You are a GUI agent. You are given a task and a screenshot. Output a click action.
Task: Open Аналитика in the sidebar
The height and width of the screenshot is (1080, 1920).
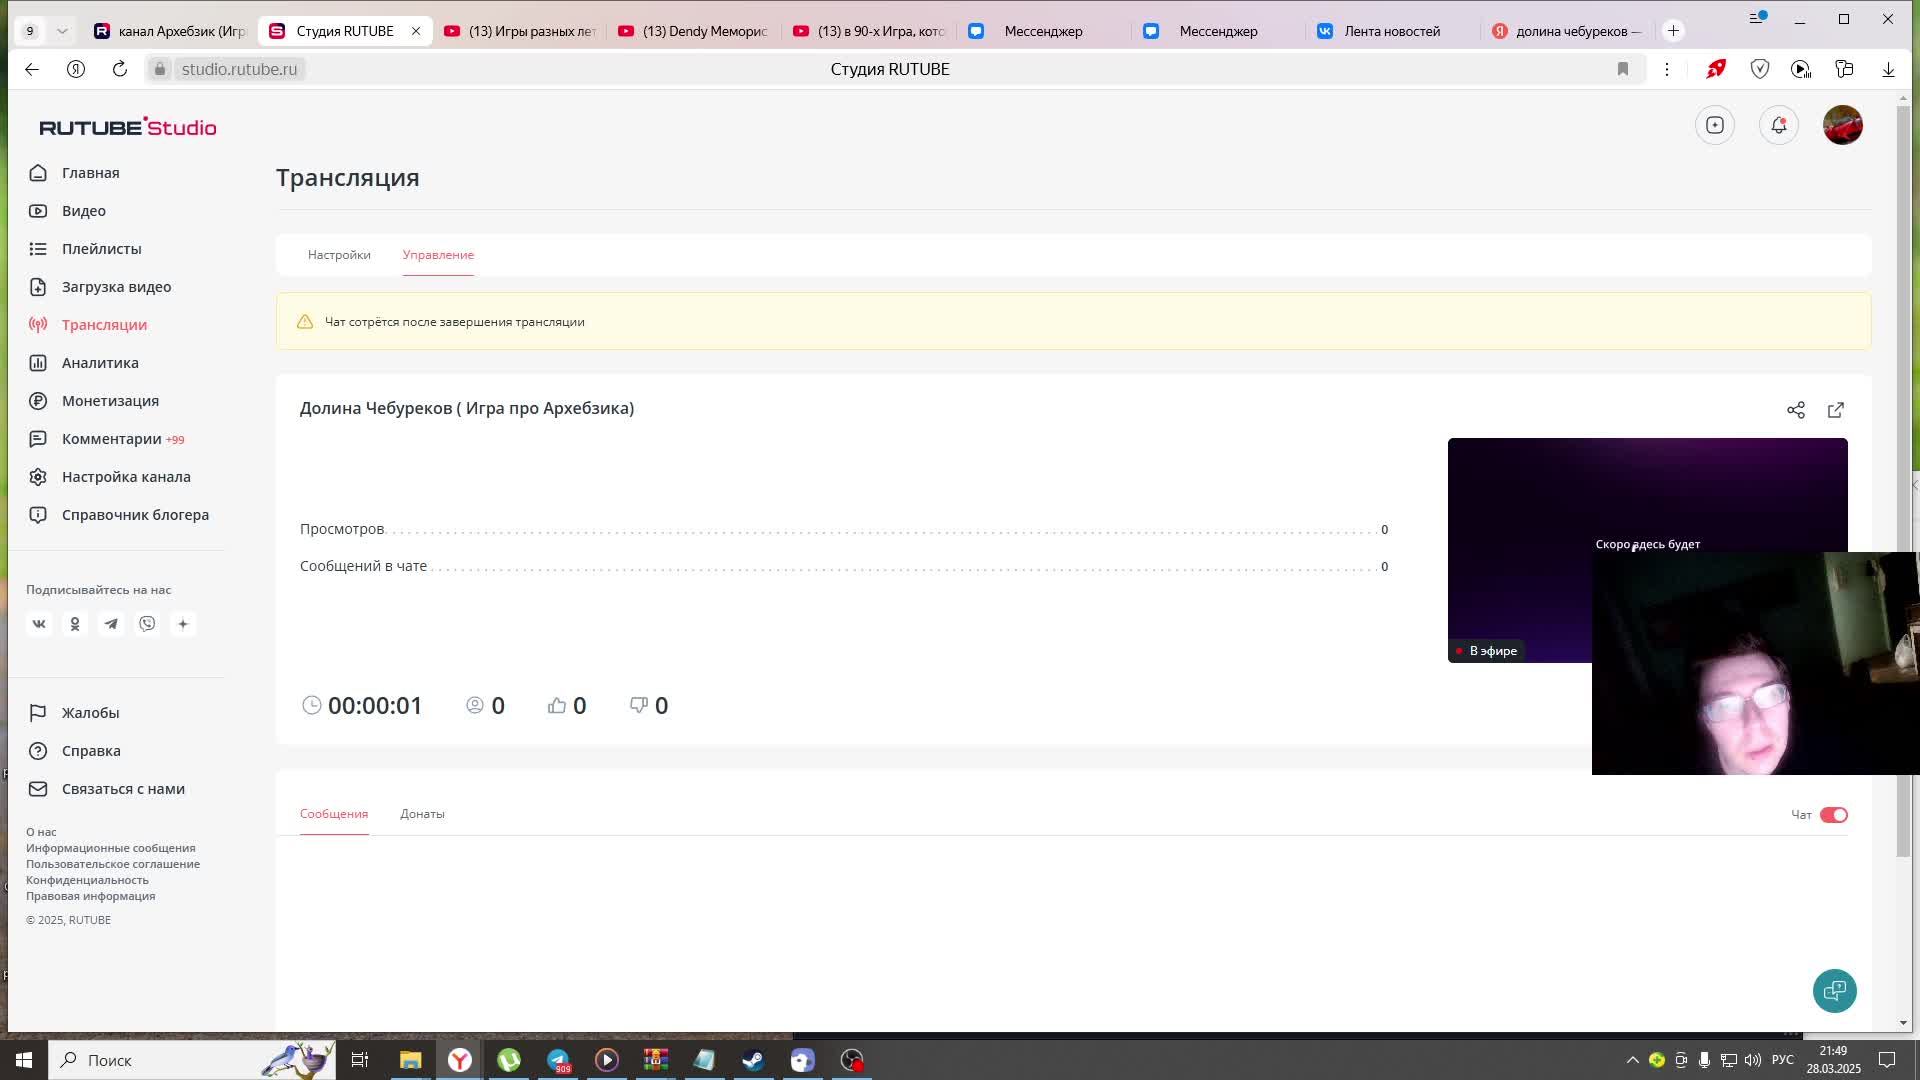(100, 363)
